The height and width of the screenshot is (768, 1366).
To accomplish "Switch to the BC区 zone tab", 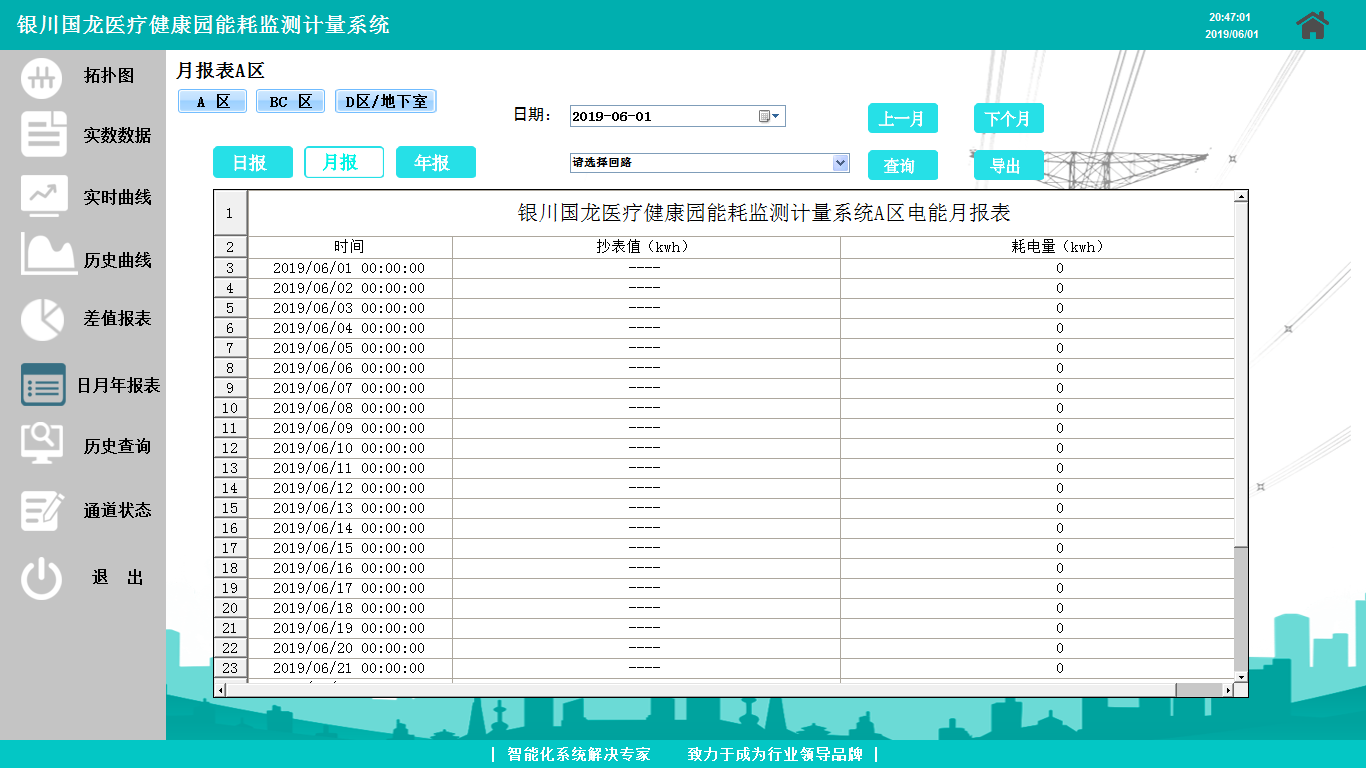I will pos(290,102).
